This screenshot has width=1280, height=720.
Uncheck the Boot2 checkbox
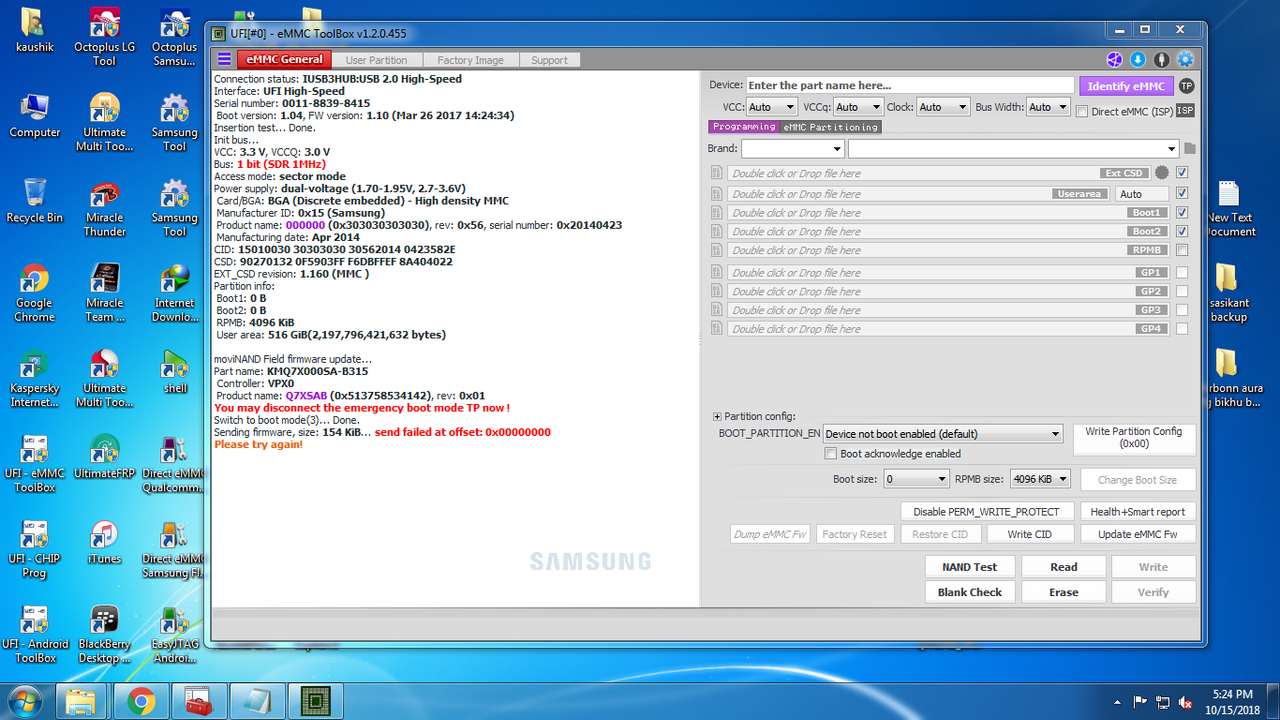1182,231
